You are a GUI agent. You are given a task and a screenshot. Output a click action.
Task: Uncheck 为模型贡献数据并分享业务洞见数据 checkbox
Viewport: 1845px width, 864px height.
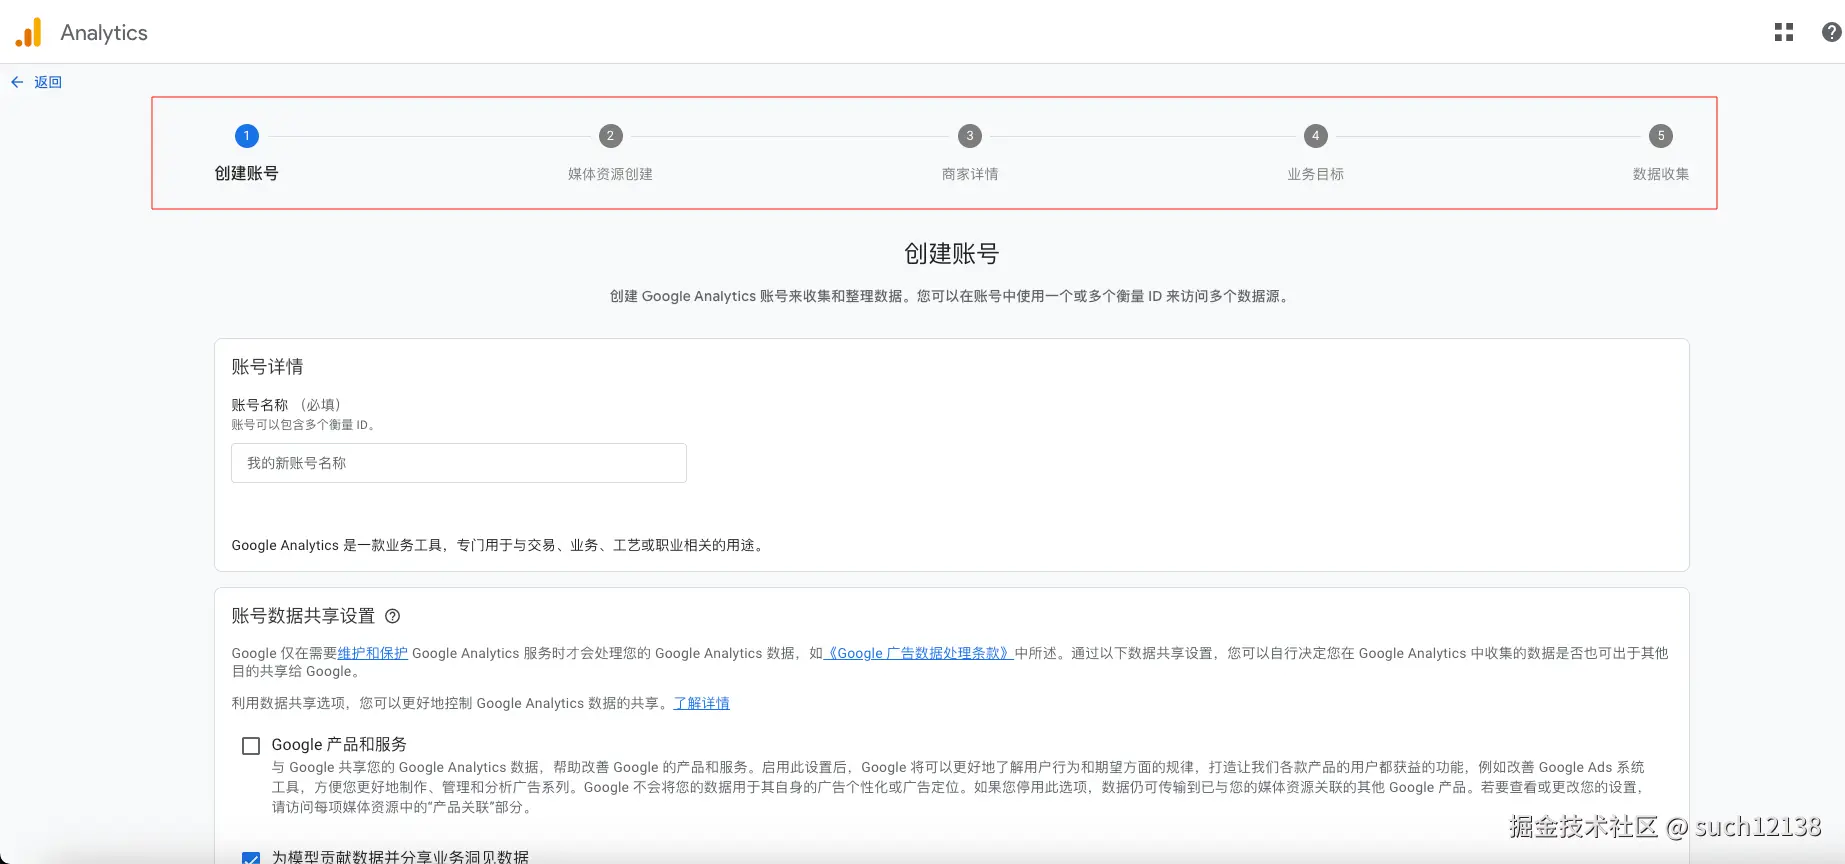[x=251, y=858]
